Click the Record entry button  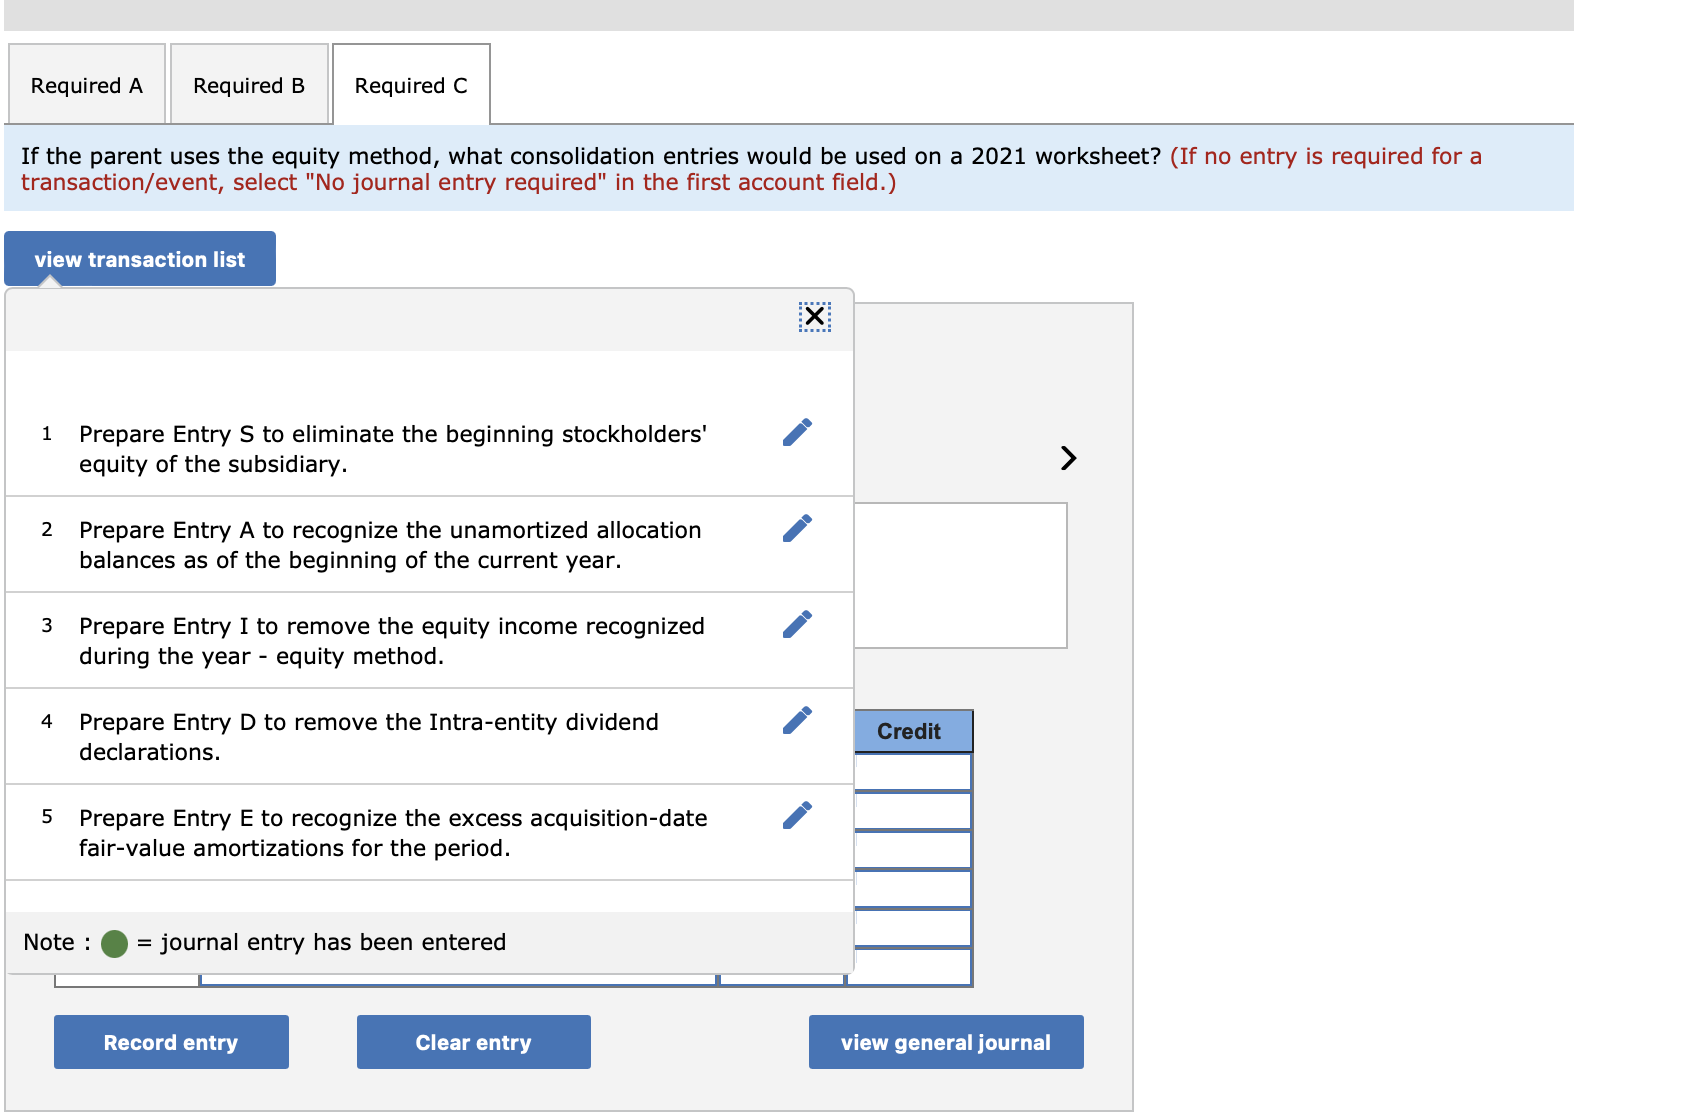(171, 1042)
